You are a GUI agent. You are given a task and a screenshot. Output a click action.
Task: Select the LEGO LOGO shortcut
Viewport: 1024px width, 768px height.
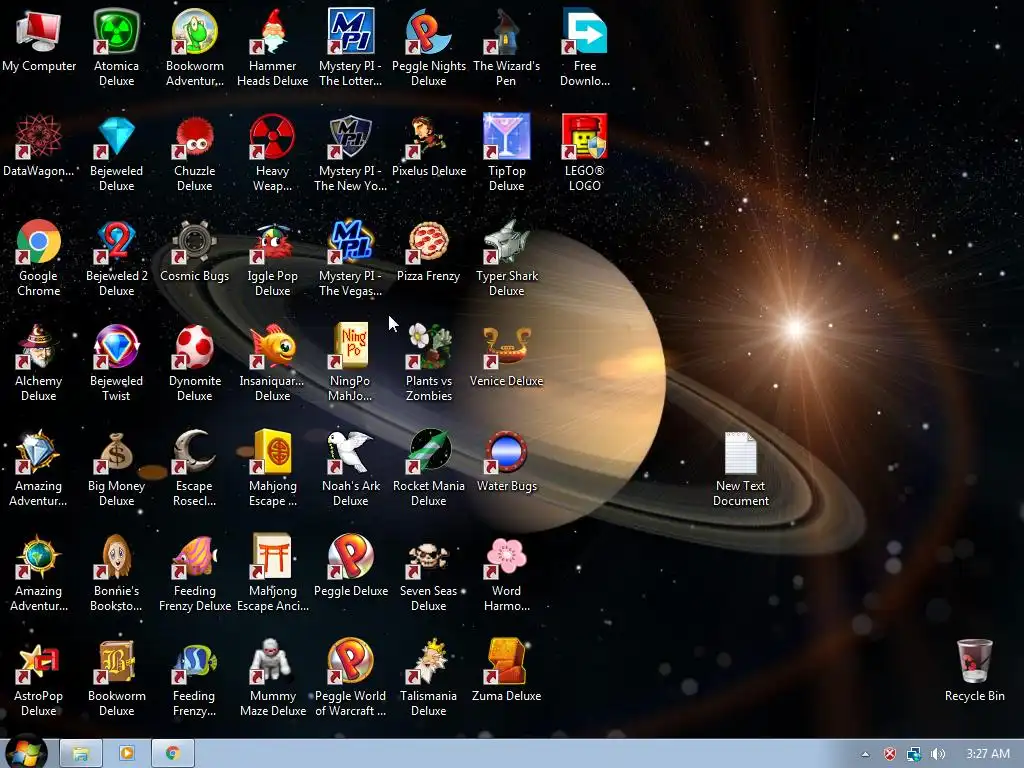pyautogui.click(x=584, y=137)
